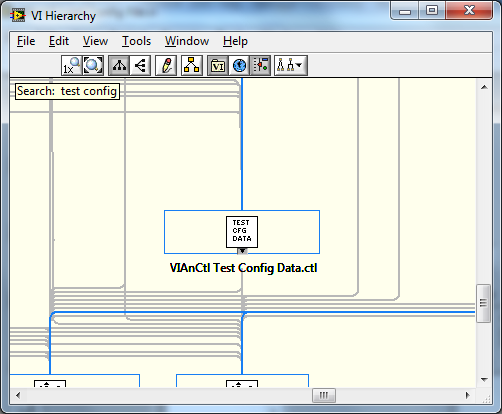Image resolution: width=502 pixels, height=414 pixels.
Task: Click the VIAnCtl Test Config Data.ctl label
Action: point(243,268)
